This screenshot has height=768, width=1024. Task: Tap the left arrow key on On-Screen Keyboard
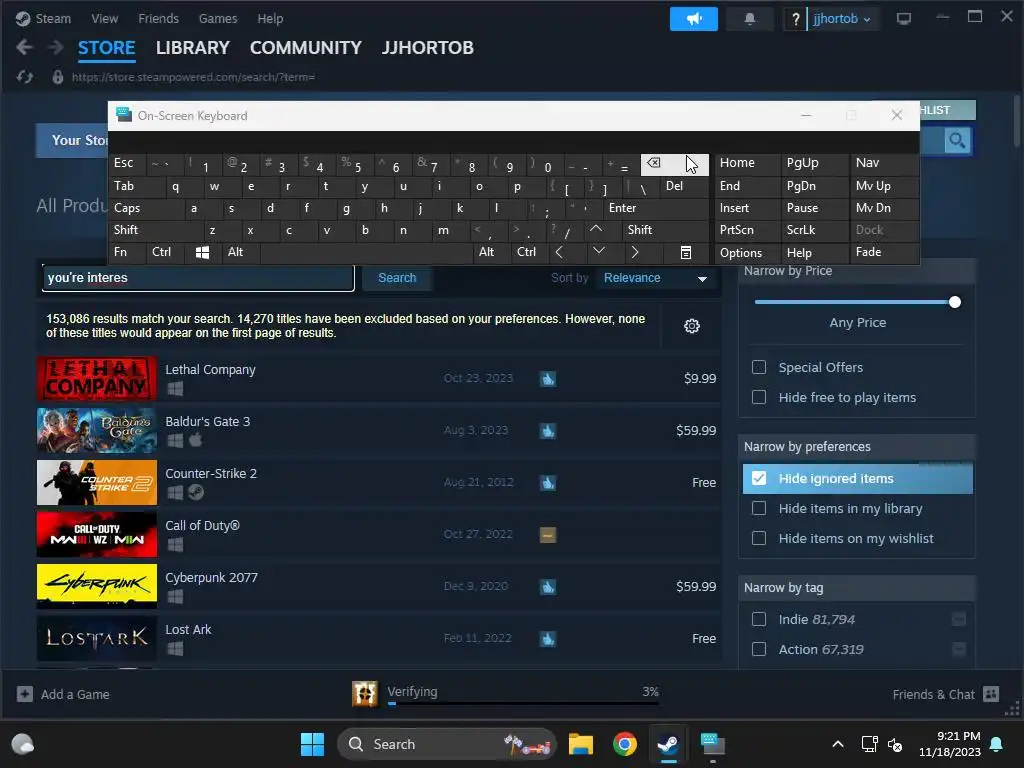point(559,252)
